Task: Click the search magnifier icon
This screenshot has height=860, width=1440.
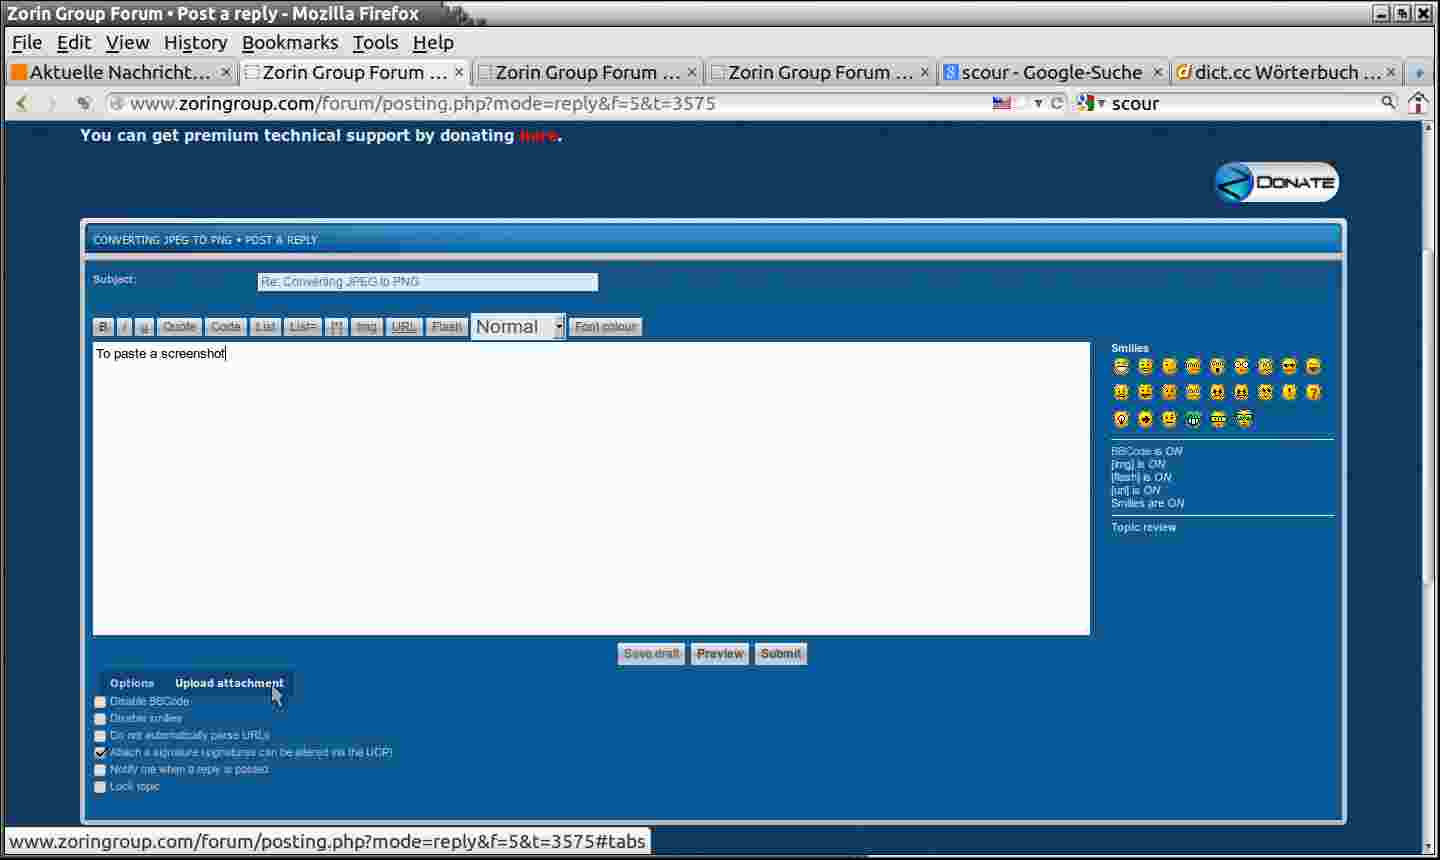Action: point(1388,102)
